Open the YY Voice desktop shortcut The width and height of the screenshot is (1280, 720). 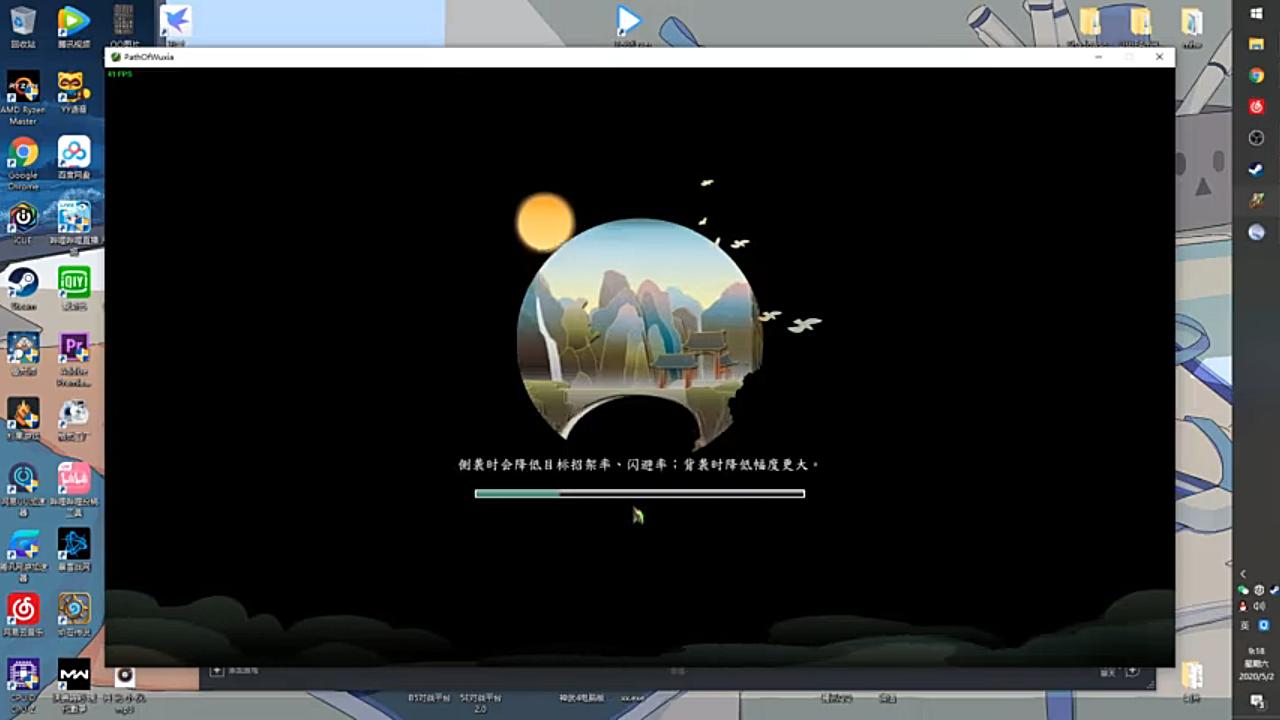[x=73, y=92]
